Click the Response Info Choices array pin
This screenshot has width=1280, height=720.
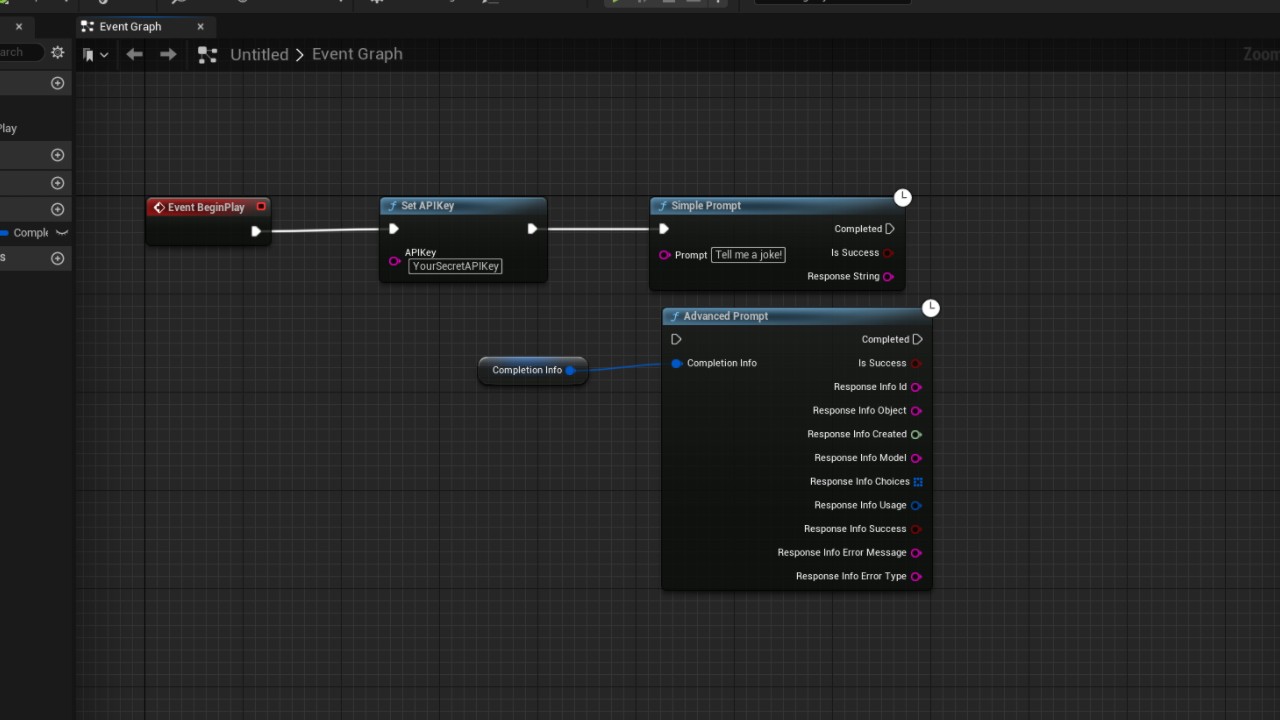[918, 482]
